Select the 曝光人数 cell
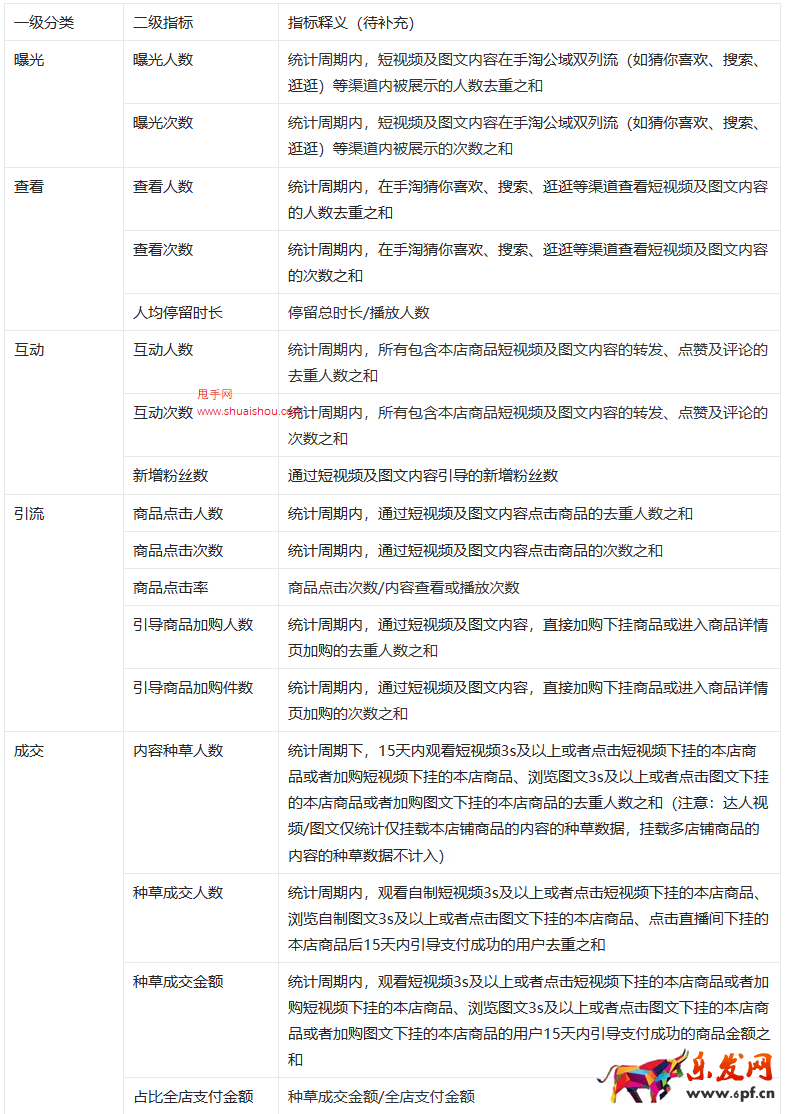 tap(201, 72)
